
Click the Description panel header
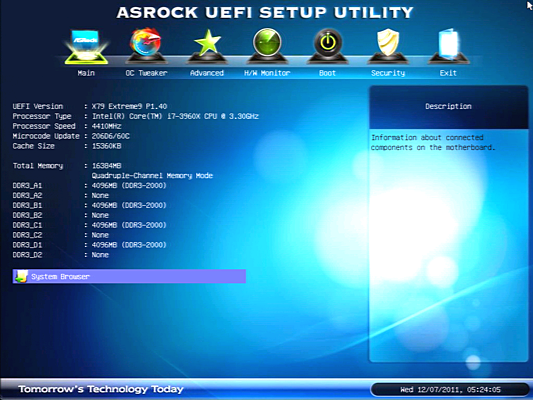[448, 107]
